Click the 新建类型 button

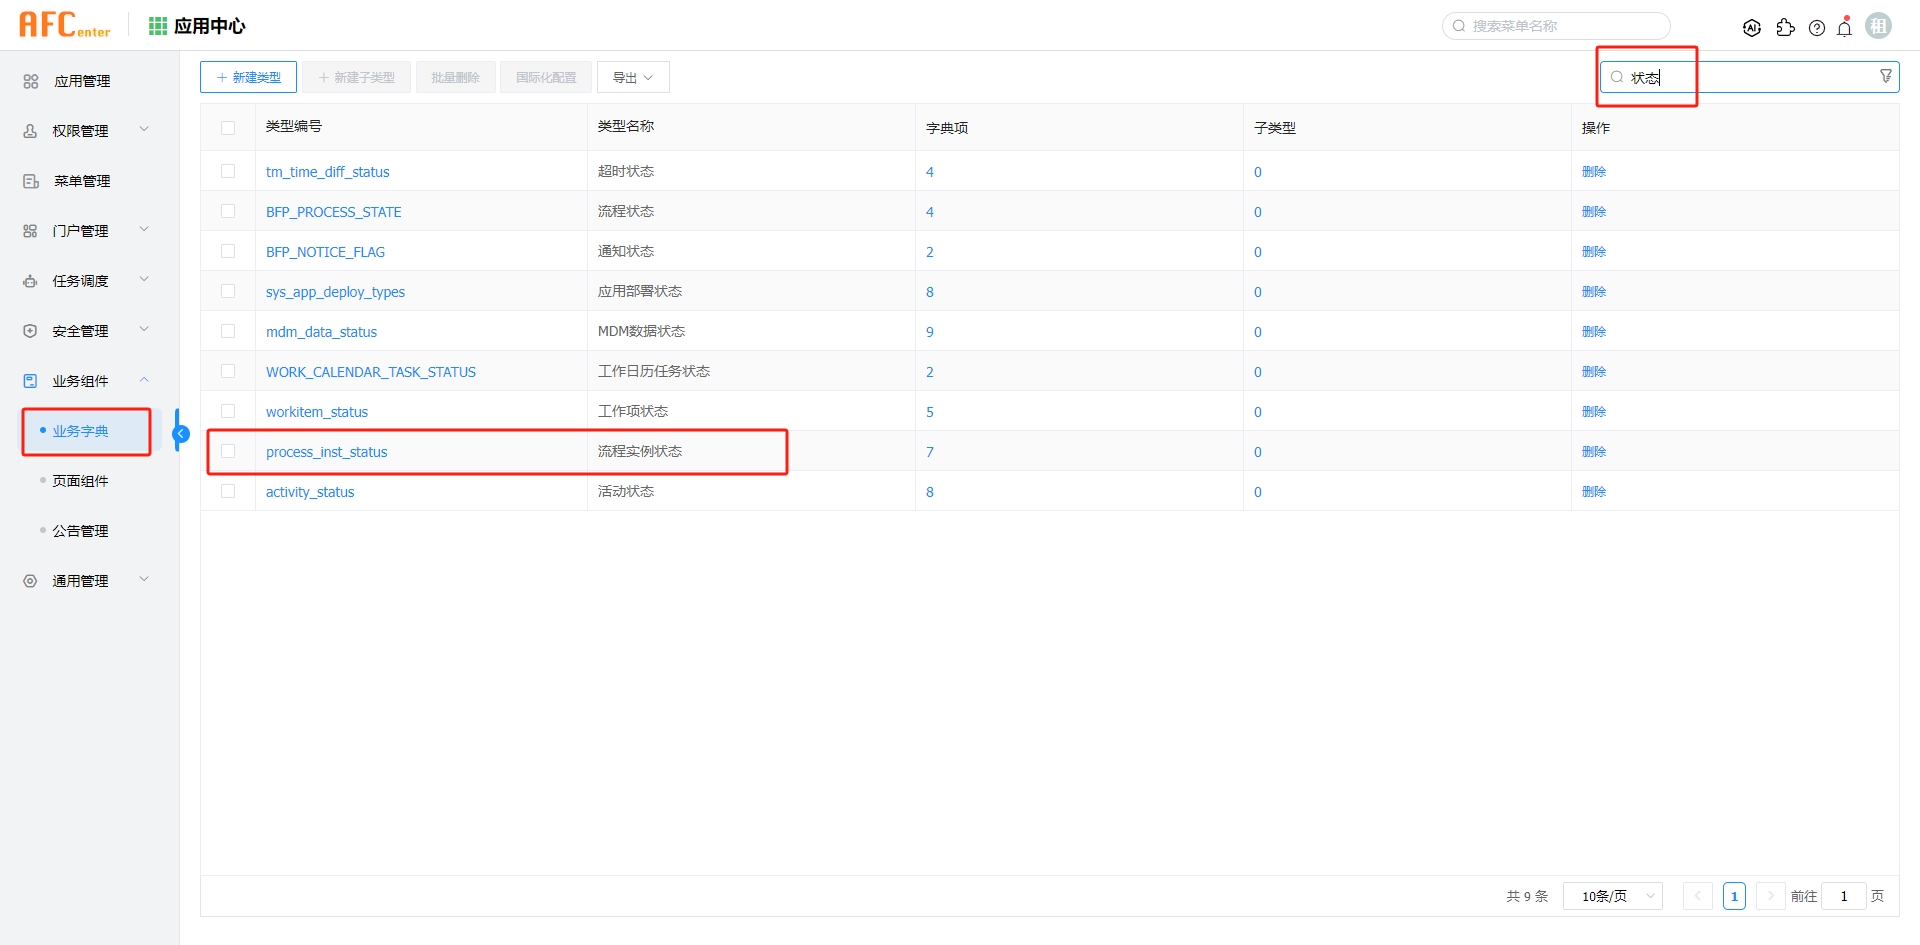[248, 76]
